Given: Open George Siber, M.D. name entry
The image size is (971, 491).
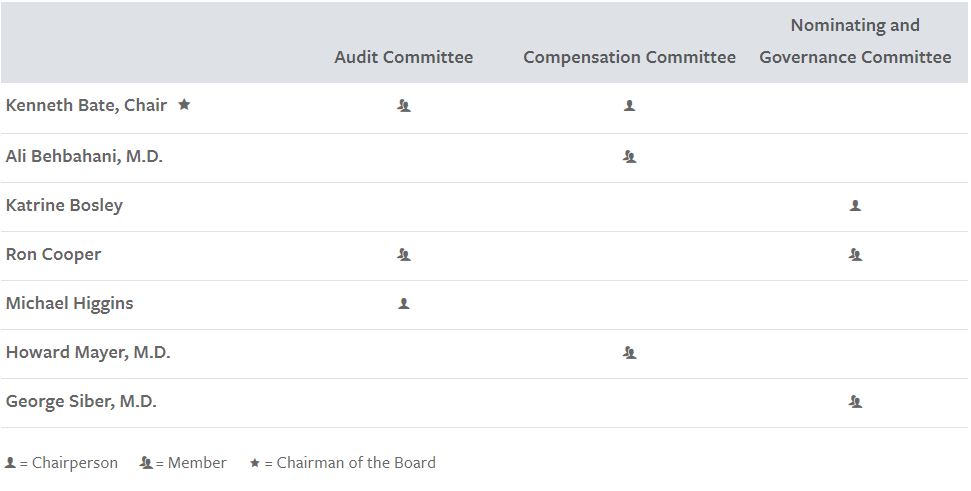Looking at the screenshot, I should click(81, 401).
